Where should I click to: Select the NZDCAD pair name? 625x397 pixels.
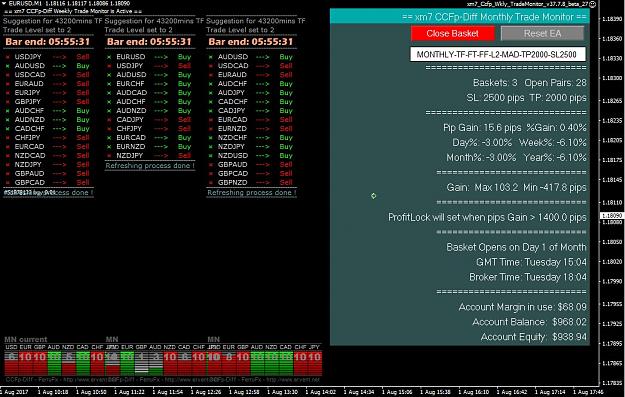tap(30, 155)
